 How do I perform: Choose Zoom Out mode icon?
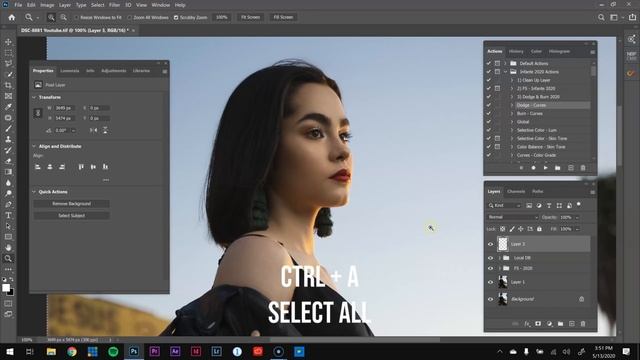pyautogui.click(x=64, y=18)
